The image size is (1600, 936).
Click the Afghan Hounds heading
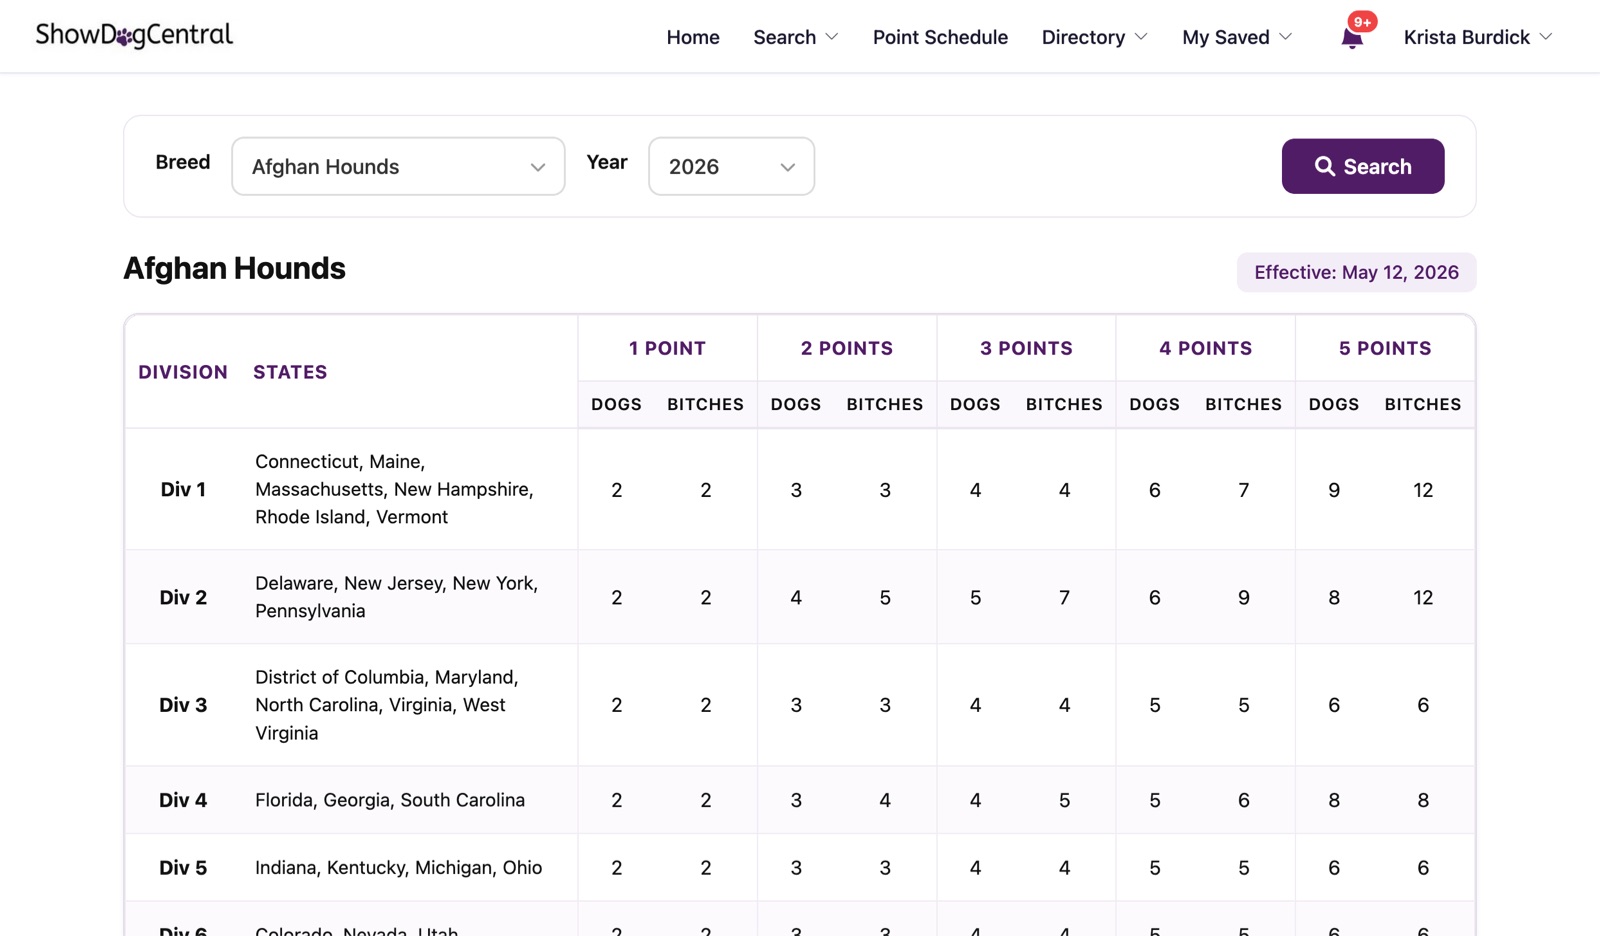(x=234, y=268)
